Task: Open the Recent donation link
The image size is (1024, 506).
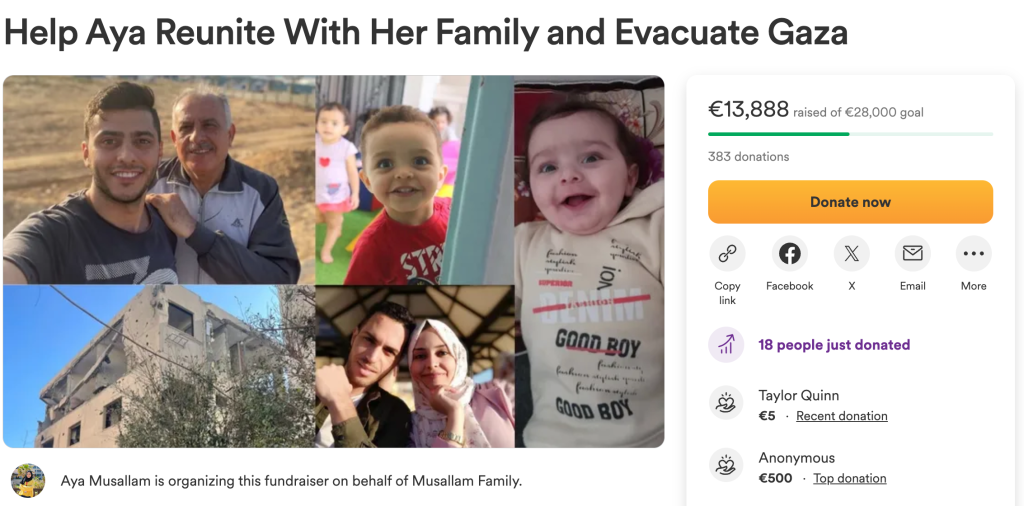Action: click(x=841, y=416)
